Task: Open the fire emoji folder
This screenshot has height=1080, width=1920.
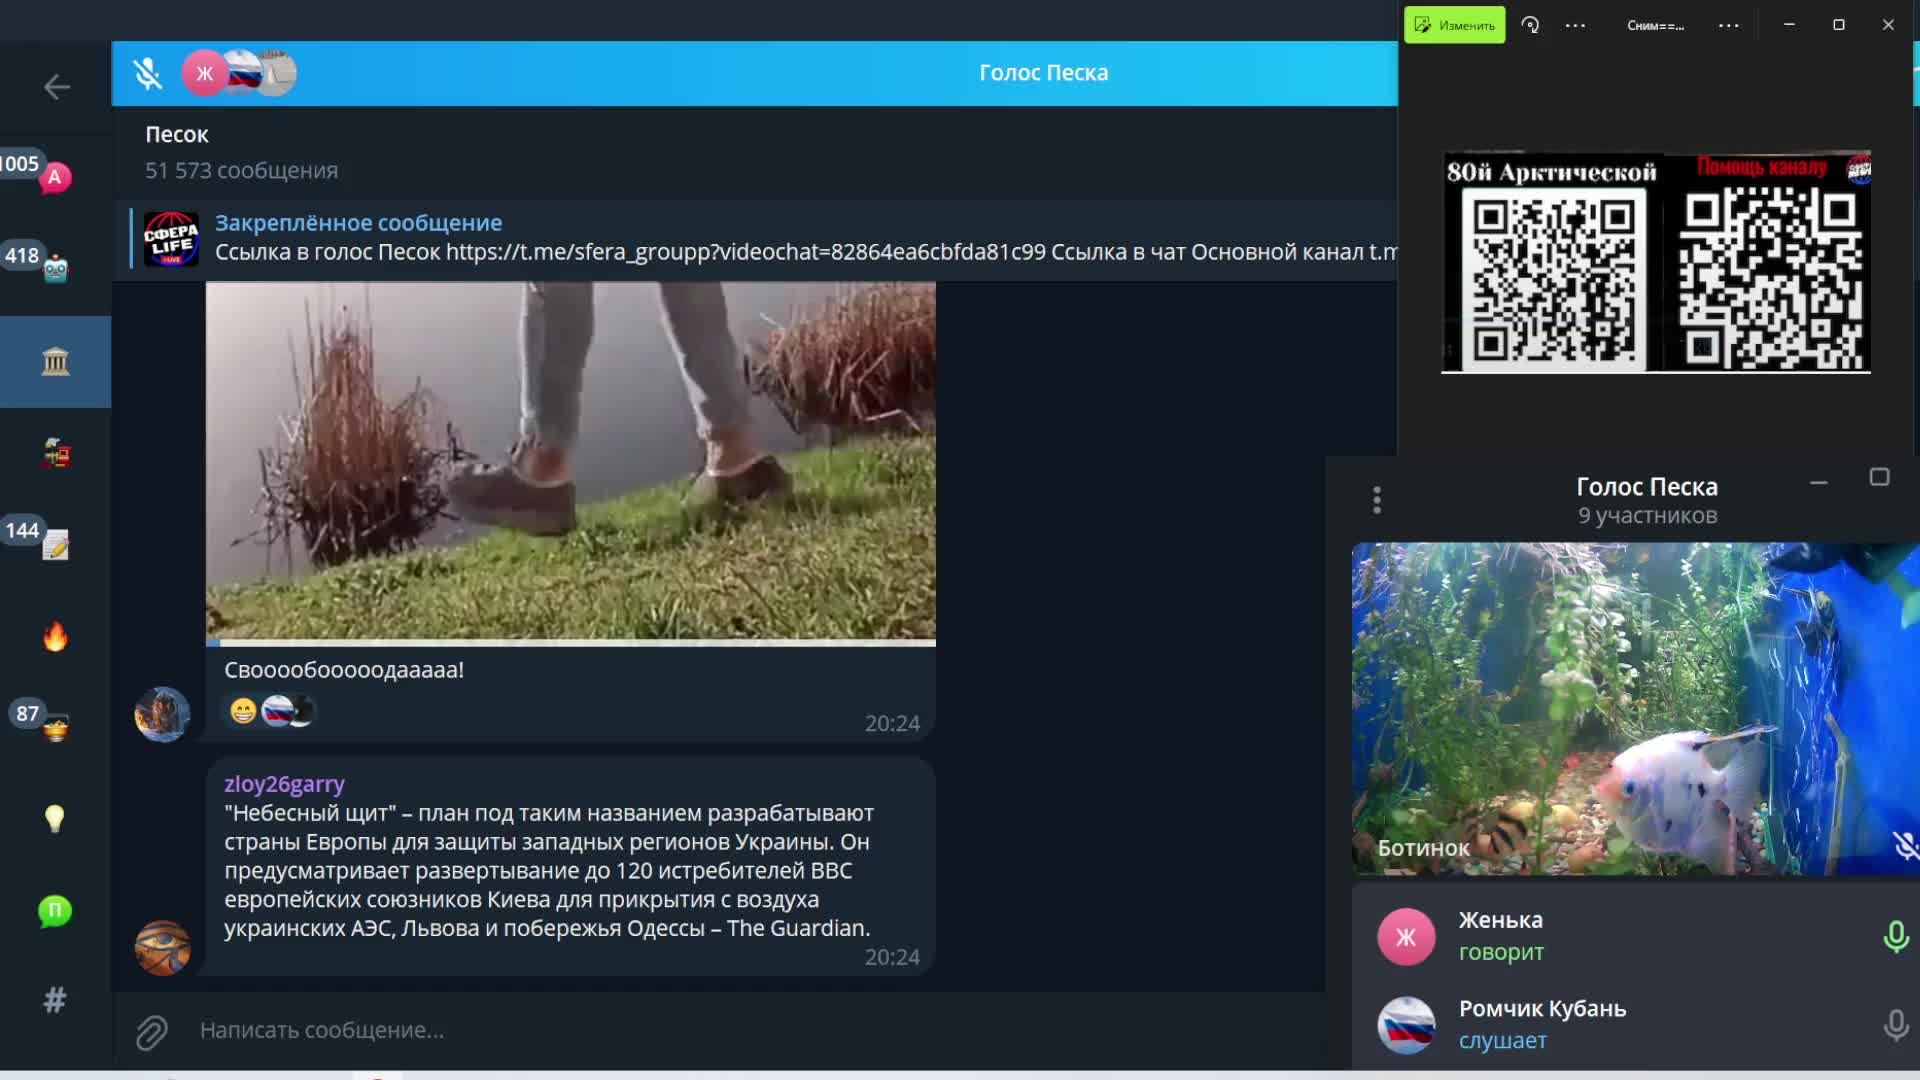Action: pos(55,637)
